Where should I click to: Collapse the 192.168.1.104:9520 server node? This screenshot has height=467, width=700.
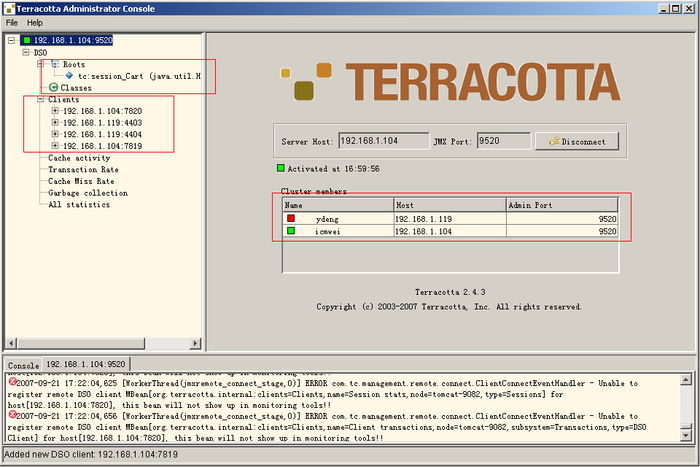tap(12, 40)
